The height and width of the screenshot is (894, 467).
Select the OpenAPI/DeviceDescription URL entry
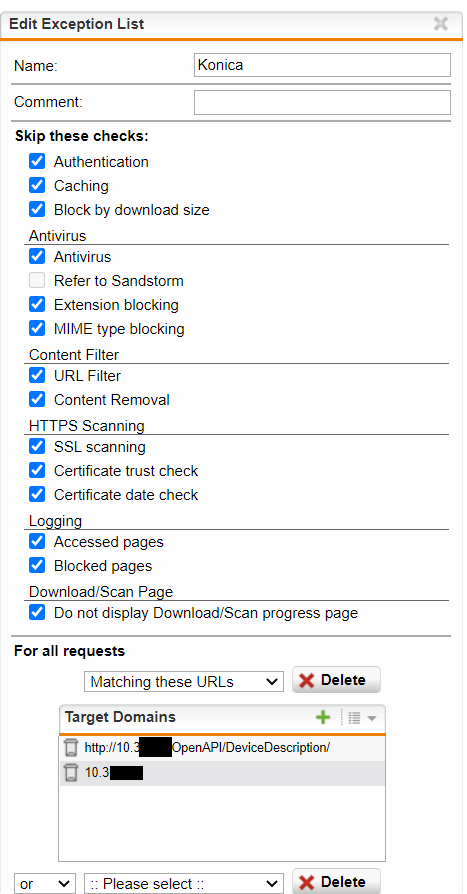207,747
